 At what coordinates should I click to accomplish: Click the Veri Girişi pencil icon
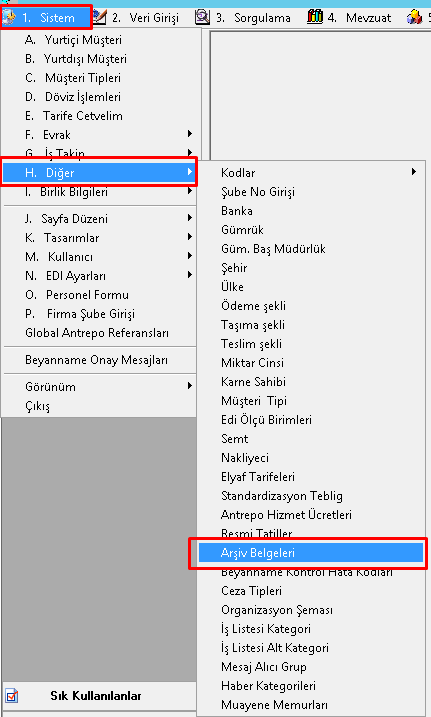99,17
